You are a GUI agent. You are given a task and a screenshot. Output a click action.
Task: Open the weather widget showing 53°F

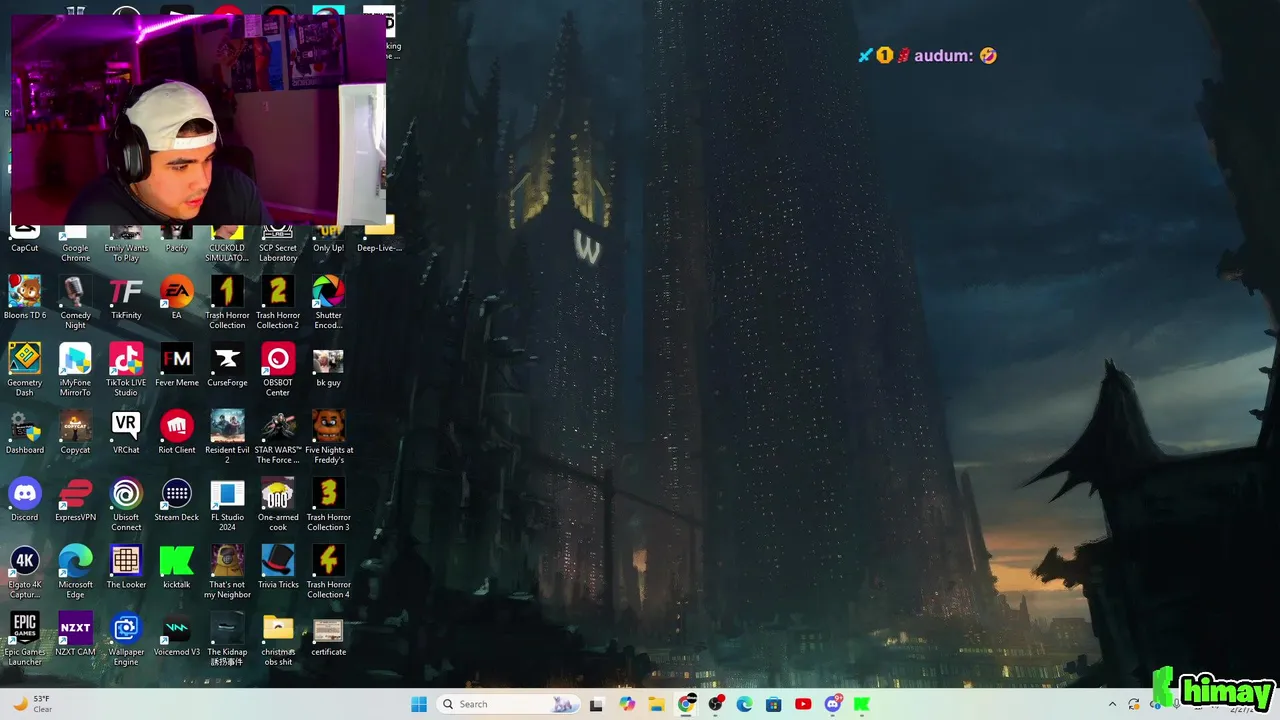30,704
